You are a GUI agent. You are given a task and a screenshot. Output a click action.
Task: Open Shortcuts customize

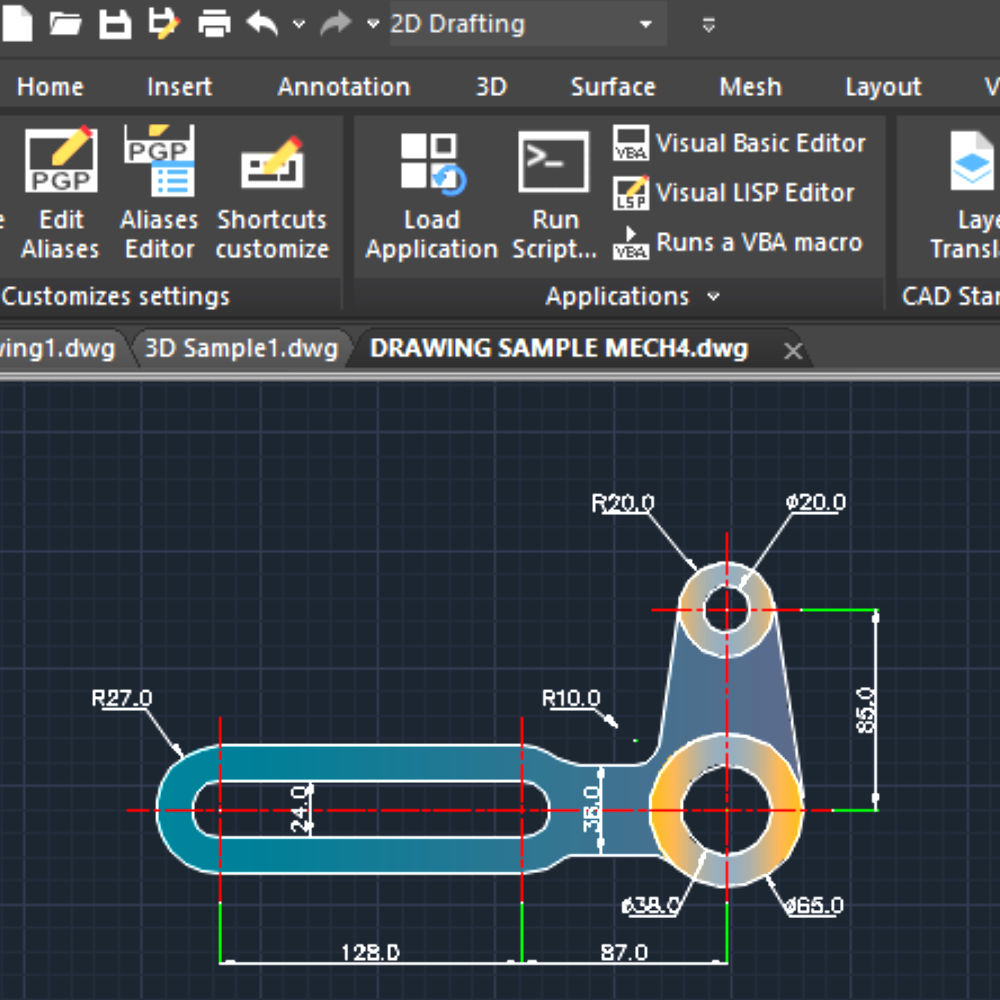coord(271,190)
